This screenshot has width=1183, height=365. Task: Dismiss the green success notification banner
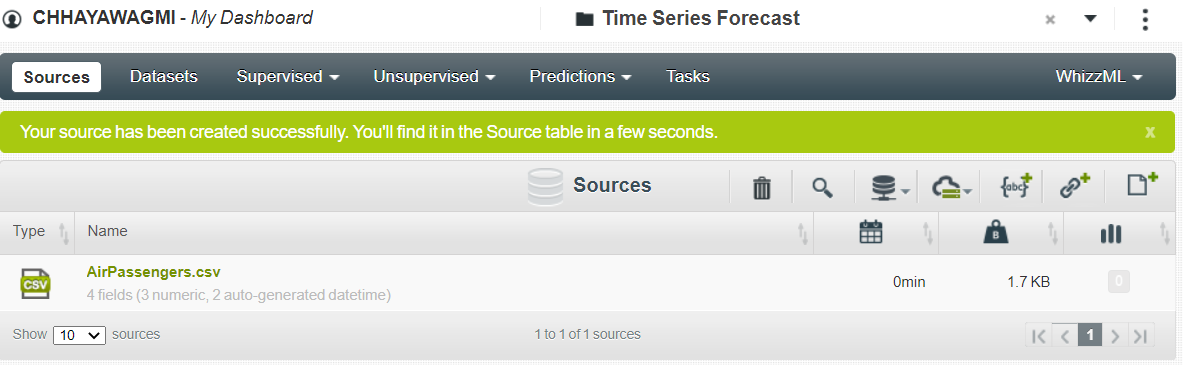click(x=1150, y=132)
